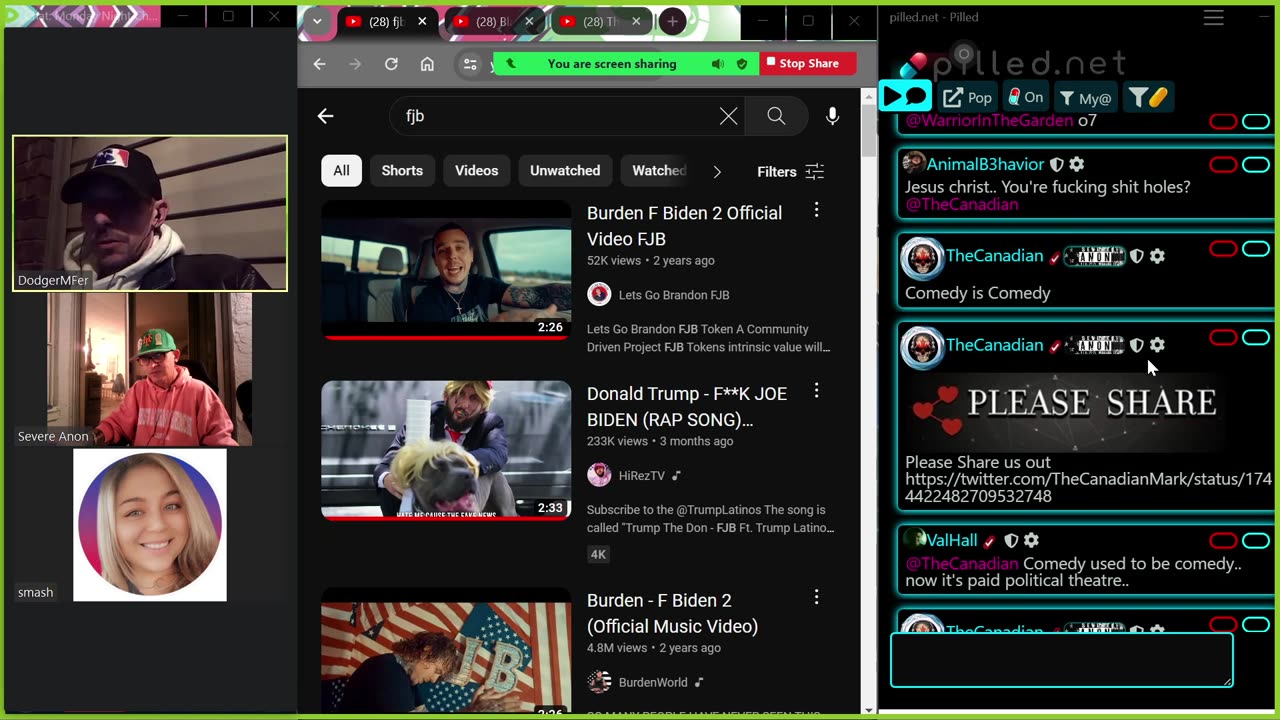Open more options for 'Donald Trump - F**K JOE BIDEN'
Screen dimensions: 1280x720
(816, 391)
